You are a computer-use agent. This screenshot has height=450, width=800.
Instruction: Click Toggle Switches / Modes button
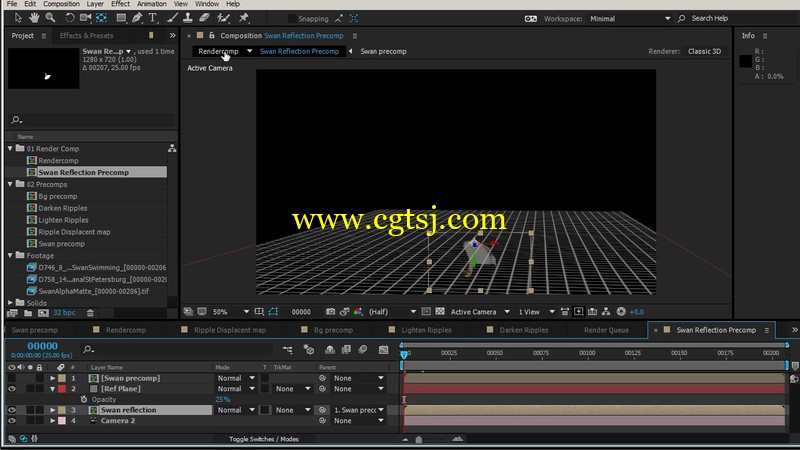pos(264,439)
